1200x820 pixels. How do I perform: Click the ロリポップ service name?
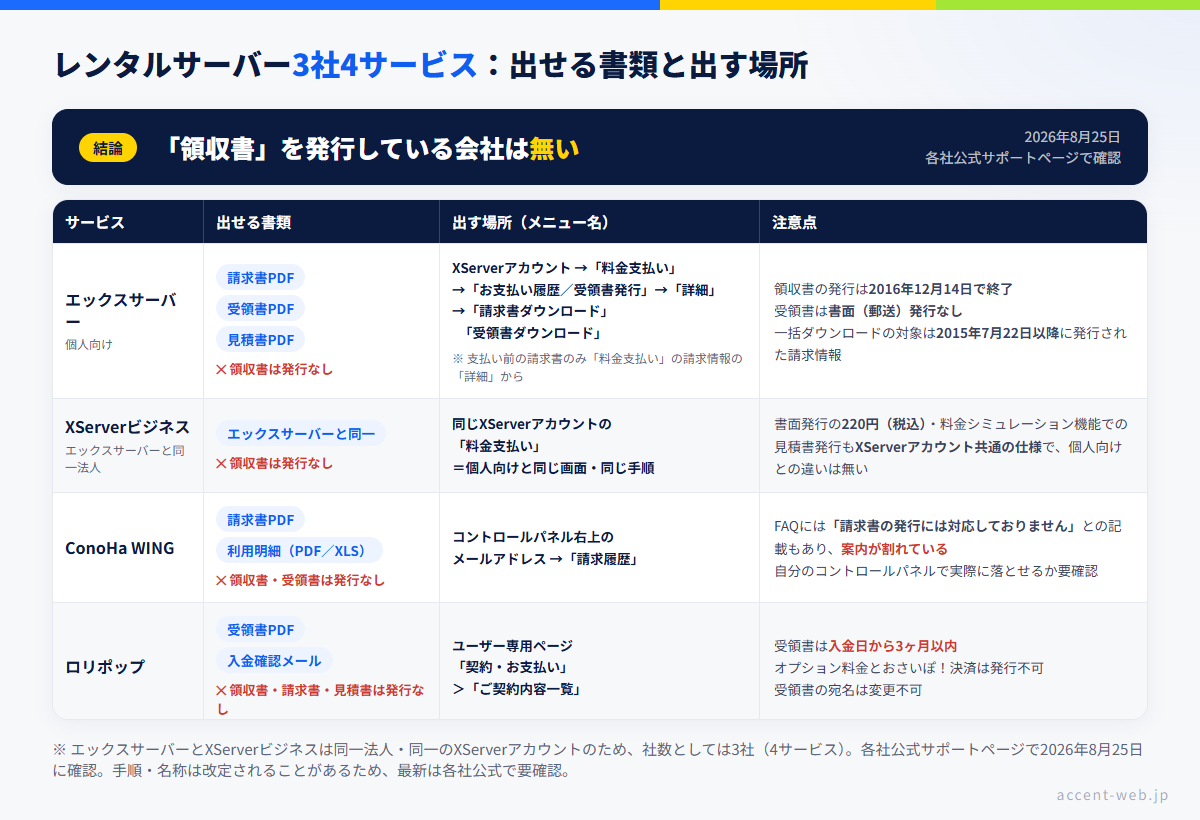tap(105, 667)
